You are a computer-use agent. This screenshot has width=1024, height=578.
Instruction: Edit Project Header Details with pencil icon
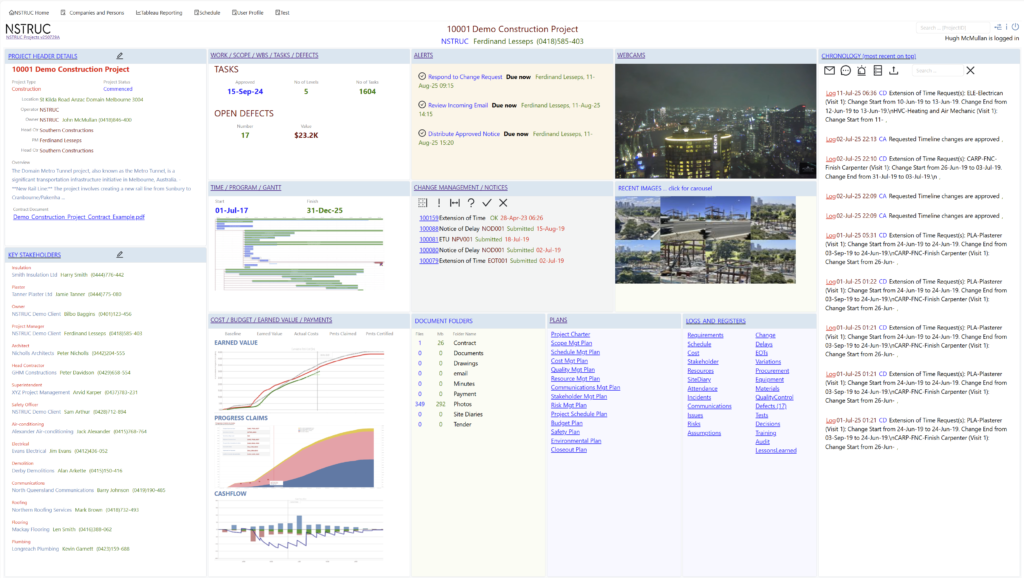pos(120,56)
